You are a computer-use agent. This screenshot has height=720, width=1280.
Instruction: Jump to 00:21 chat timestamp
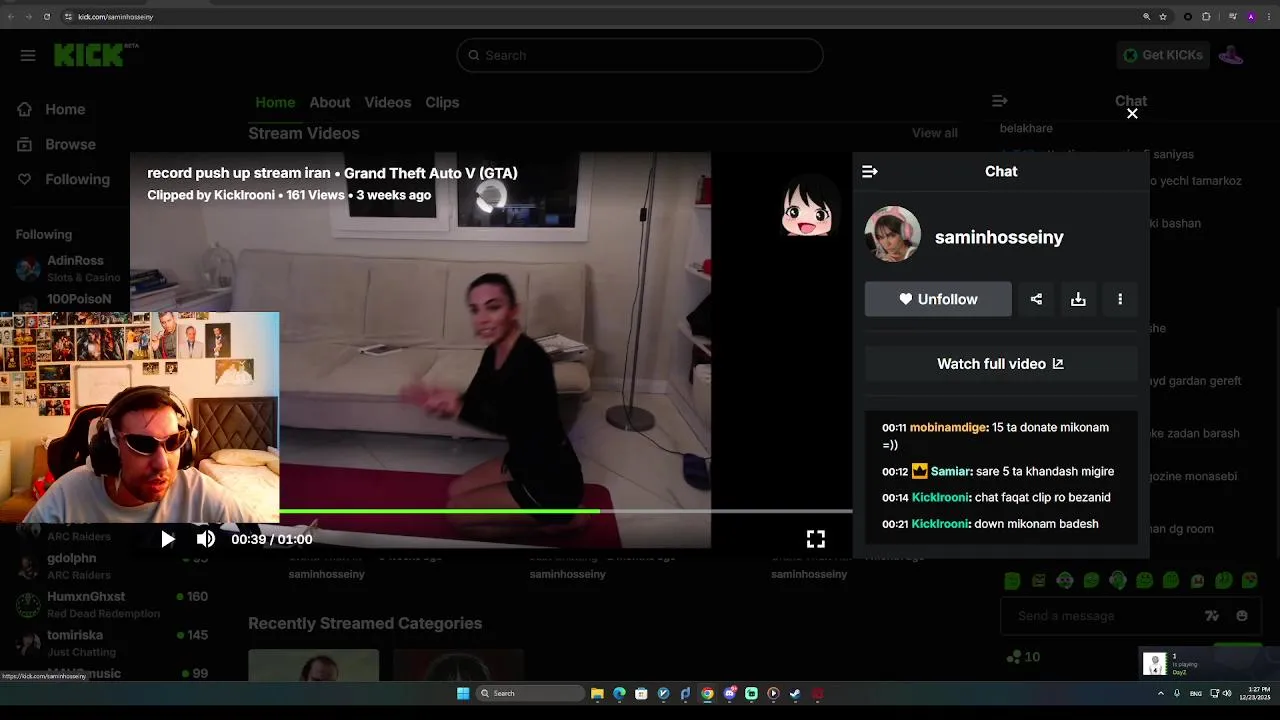894,524
